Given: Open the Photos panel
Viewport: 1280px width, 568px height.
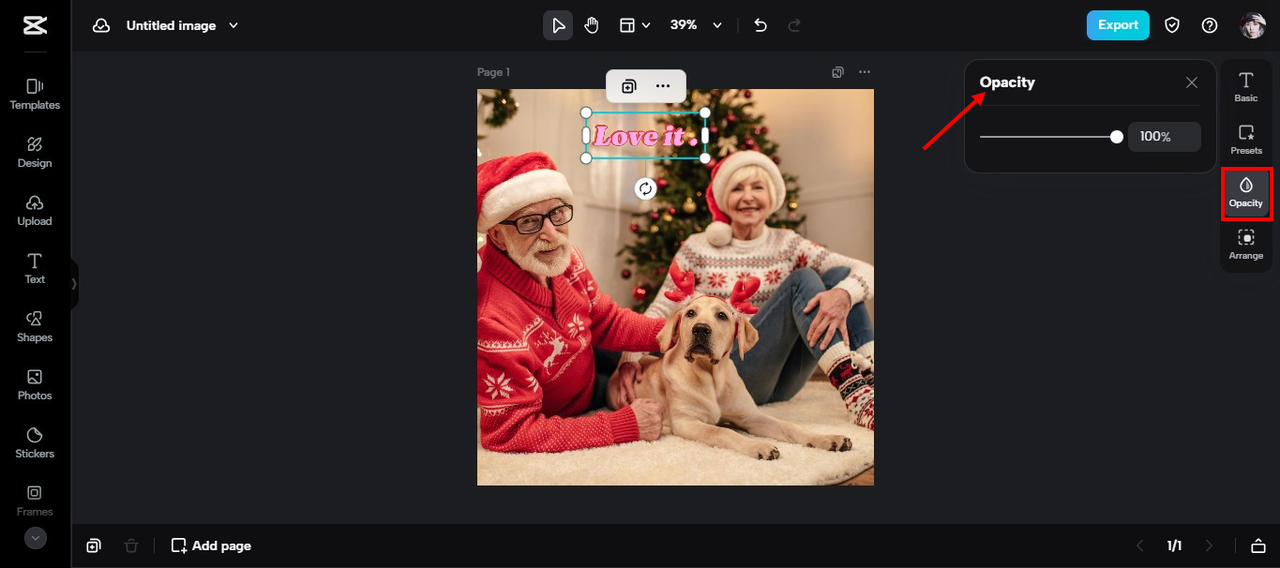Looking at the screenshot, I should [35, 384].
